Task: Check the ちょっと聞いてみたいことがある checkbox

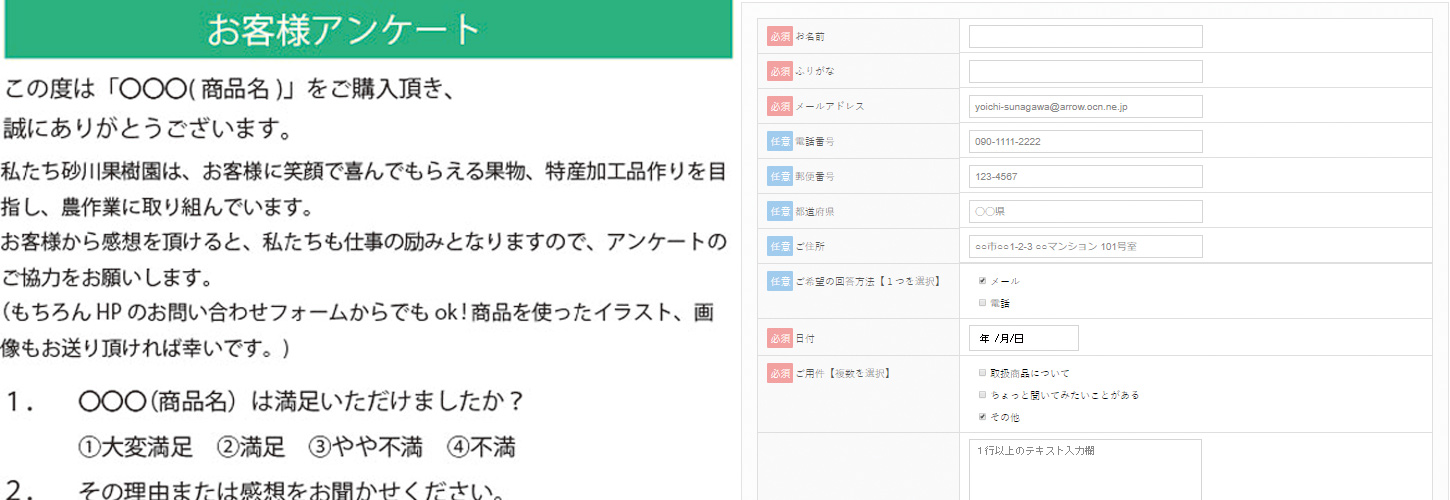Action: (983, 395)
